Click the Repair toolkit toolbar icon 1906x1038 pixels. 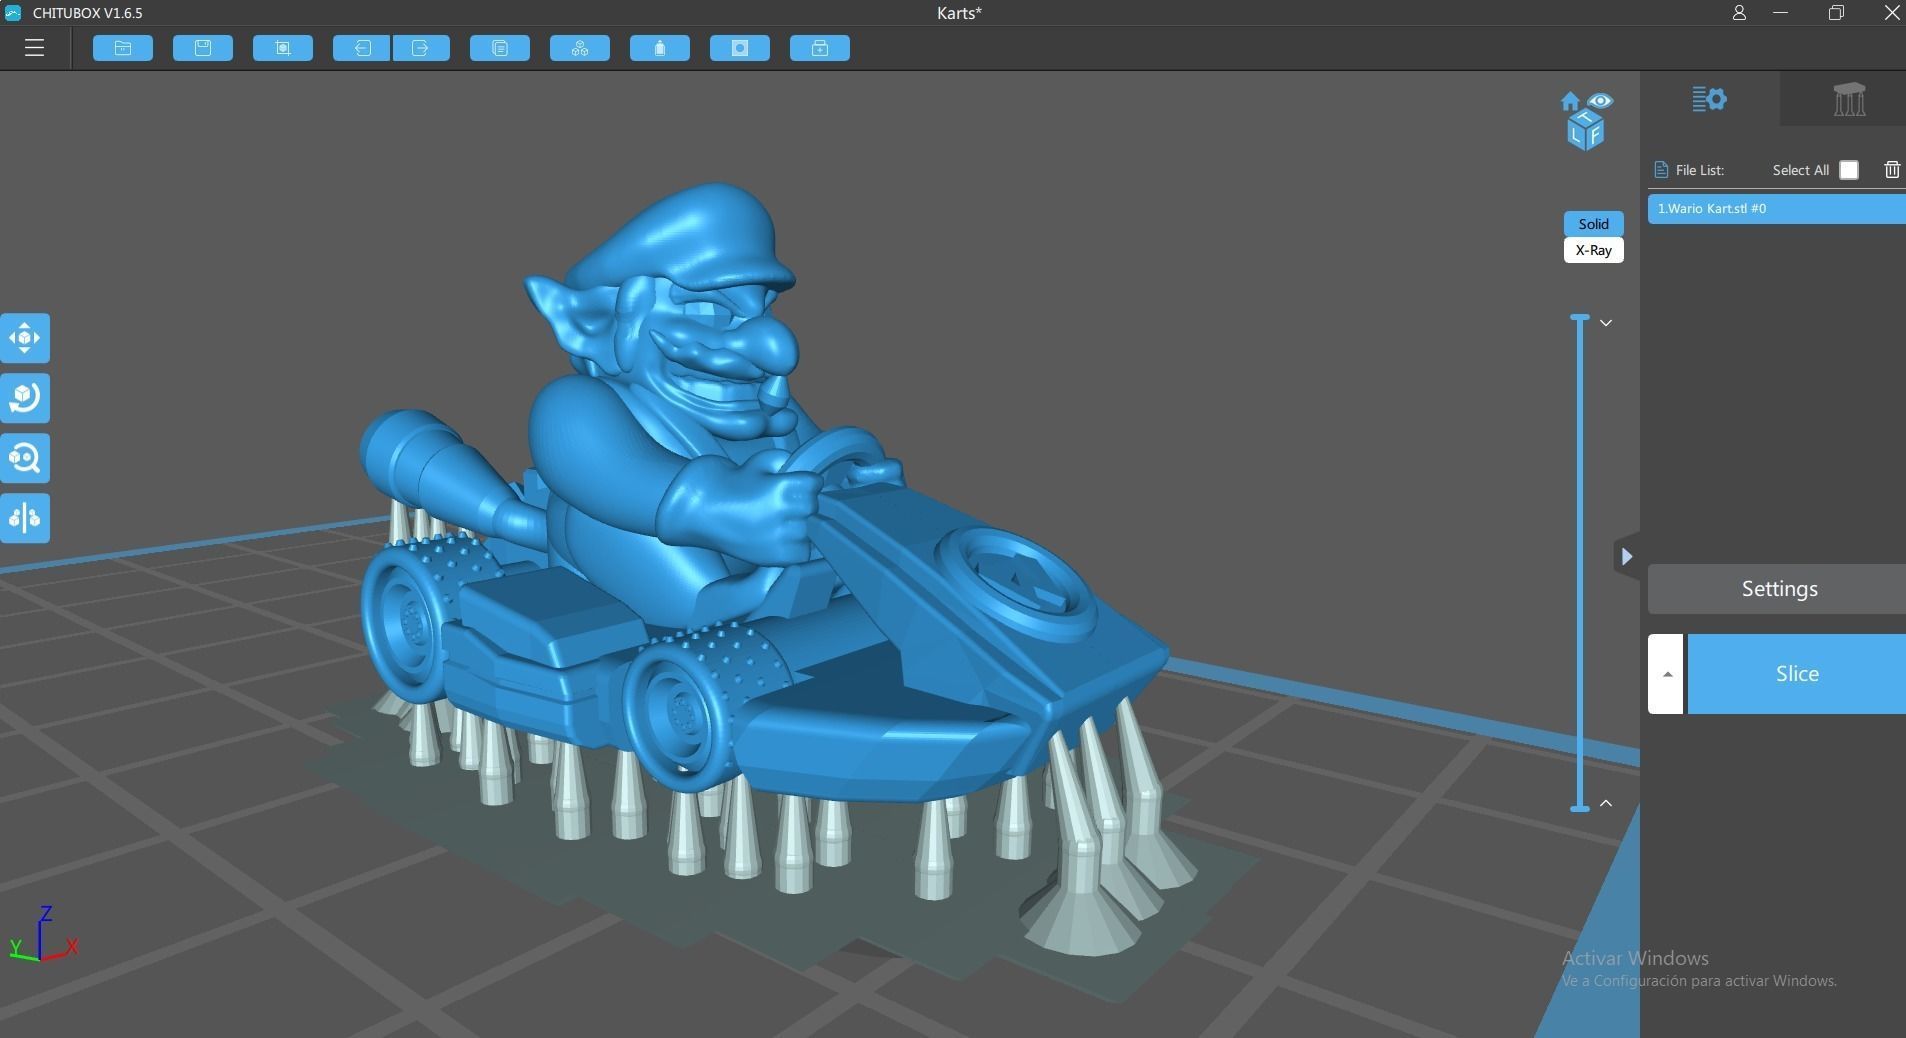pos(820,48)
